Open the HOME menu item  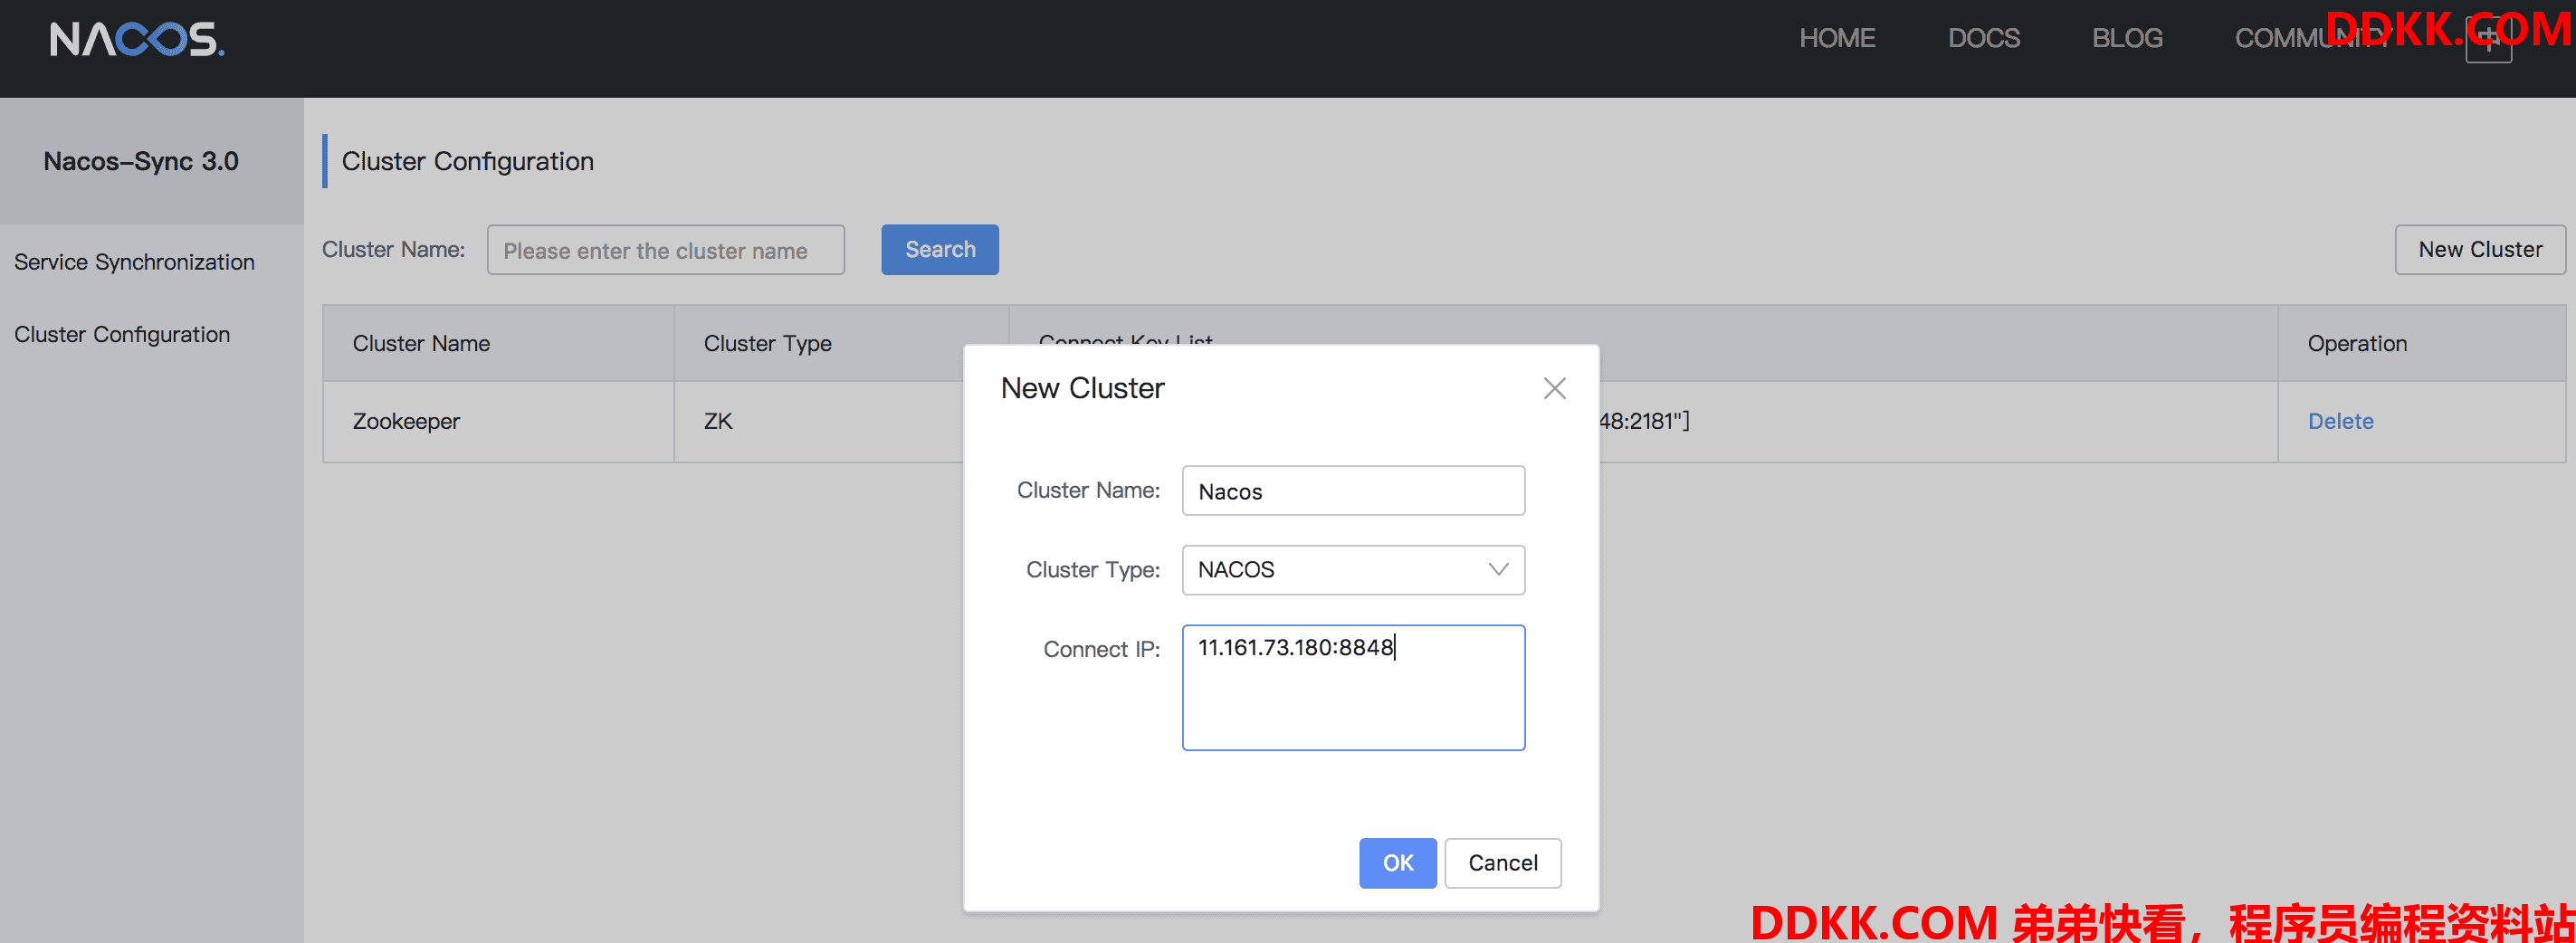1837,38
